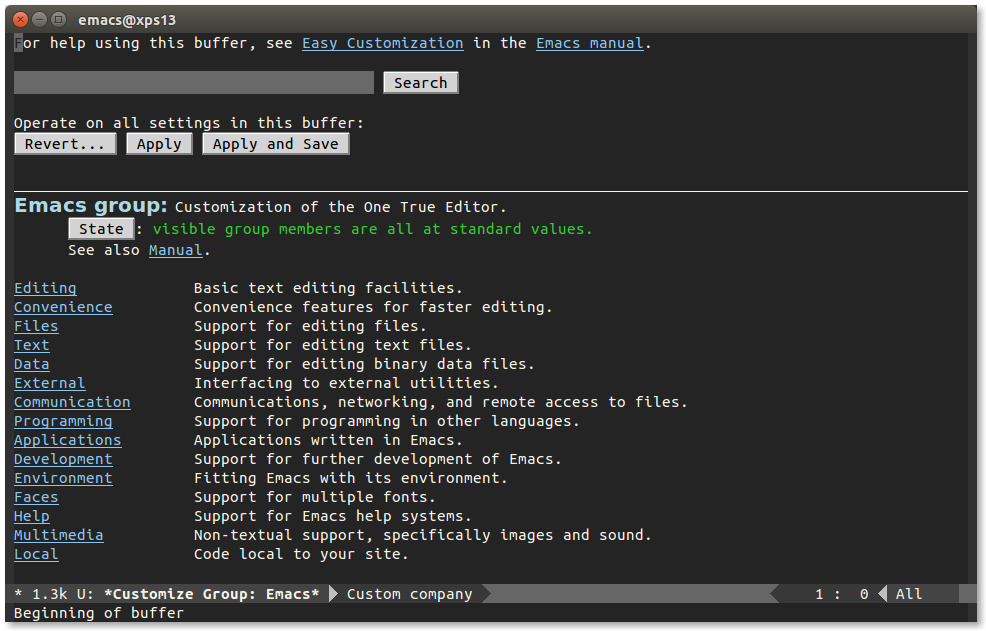Click 'Beginning of buffer' echo area message

pyautogui.click(x=99, y=613)
